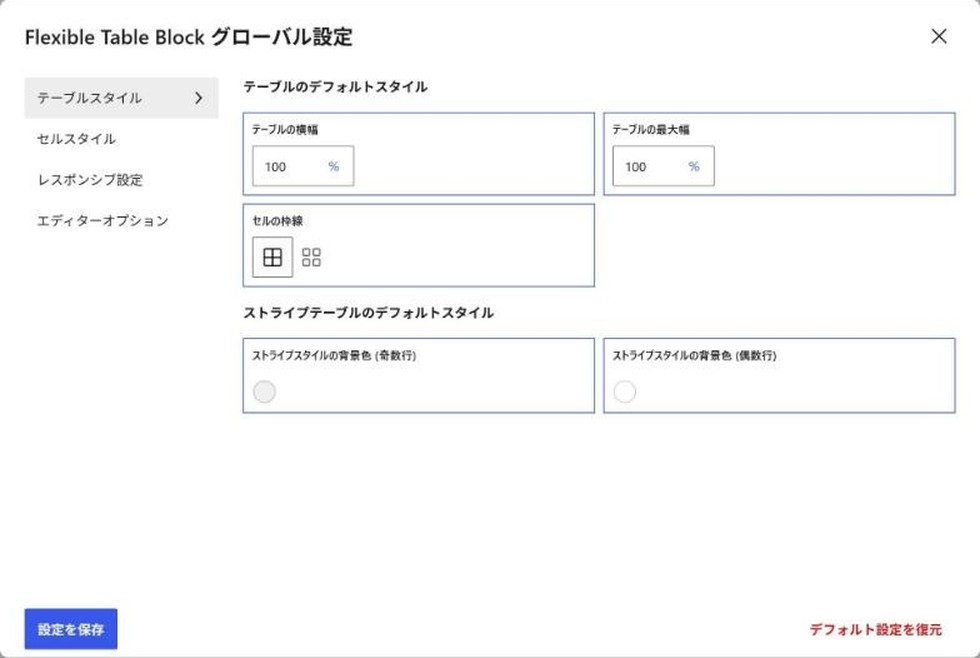Screen dimensions: 980x658
Task: Click the ストライプスタイルの背景色 (偶数行) label
Action: point(694,356)
